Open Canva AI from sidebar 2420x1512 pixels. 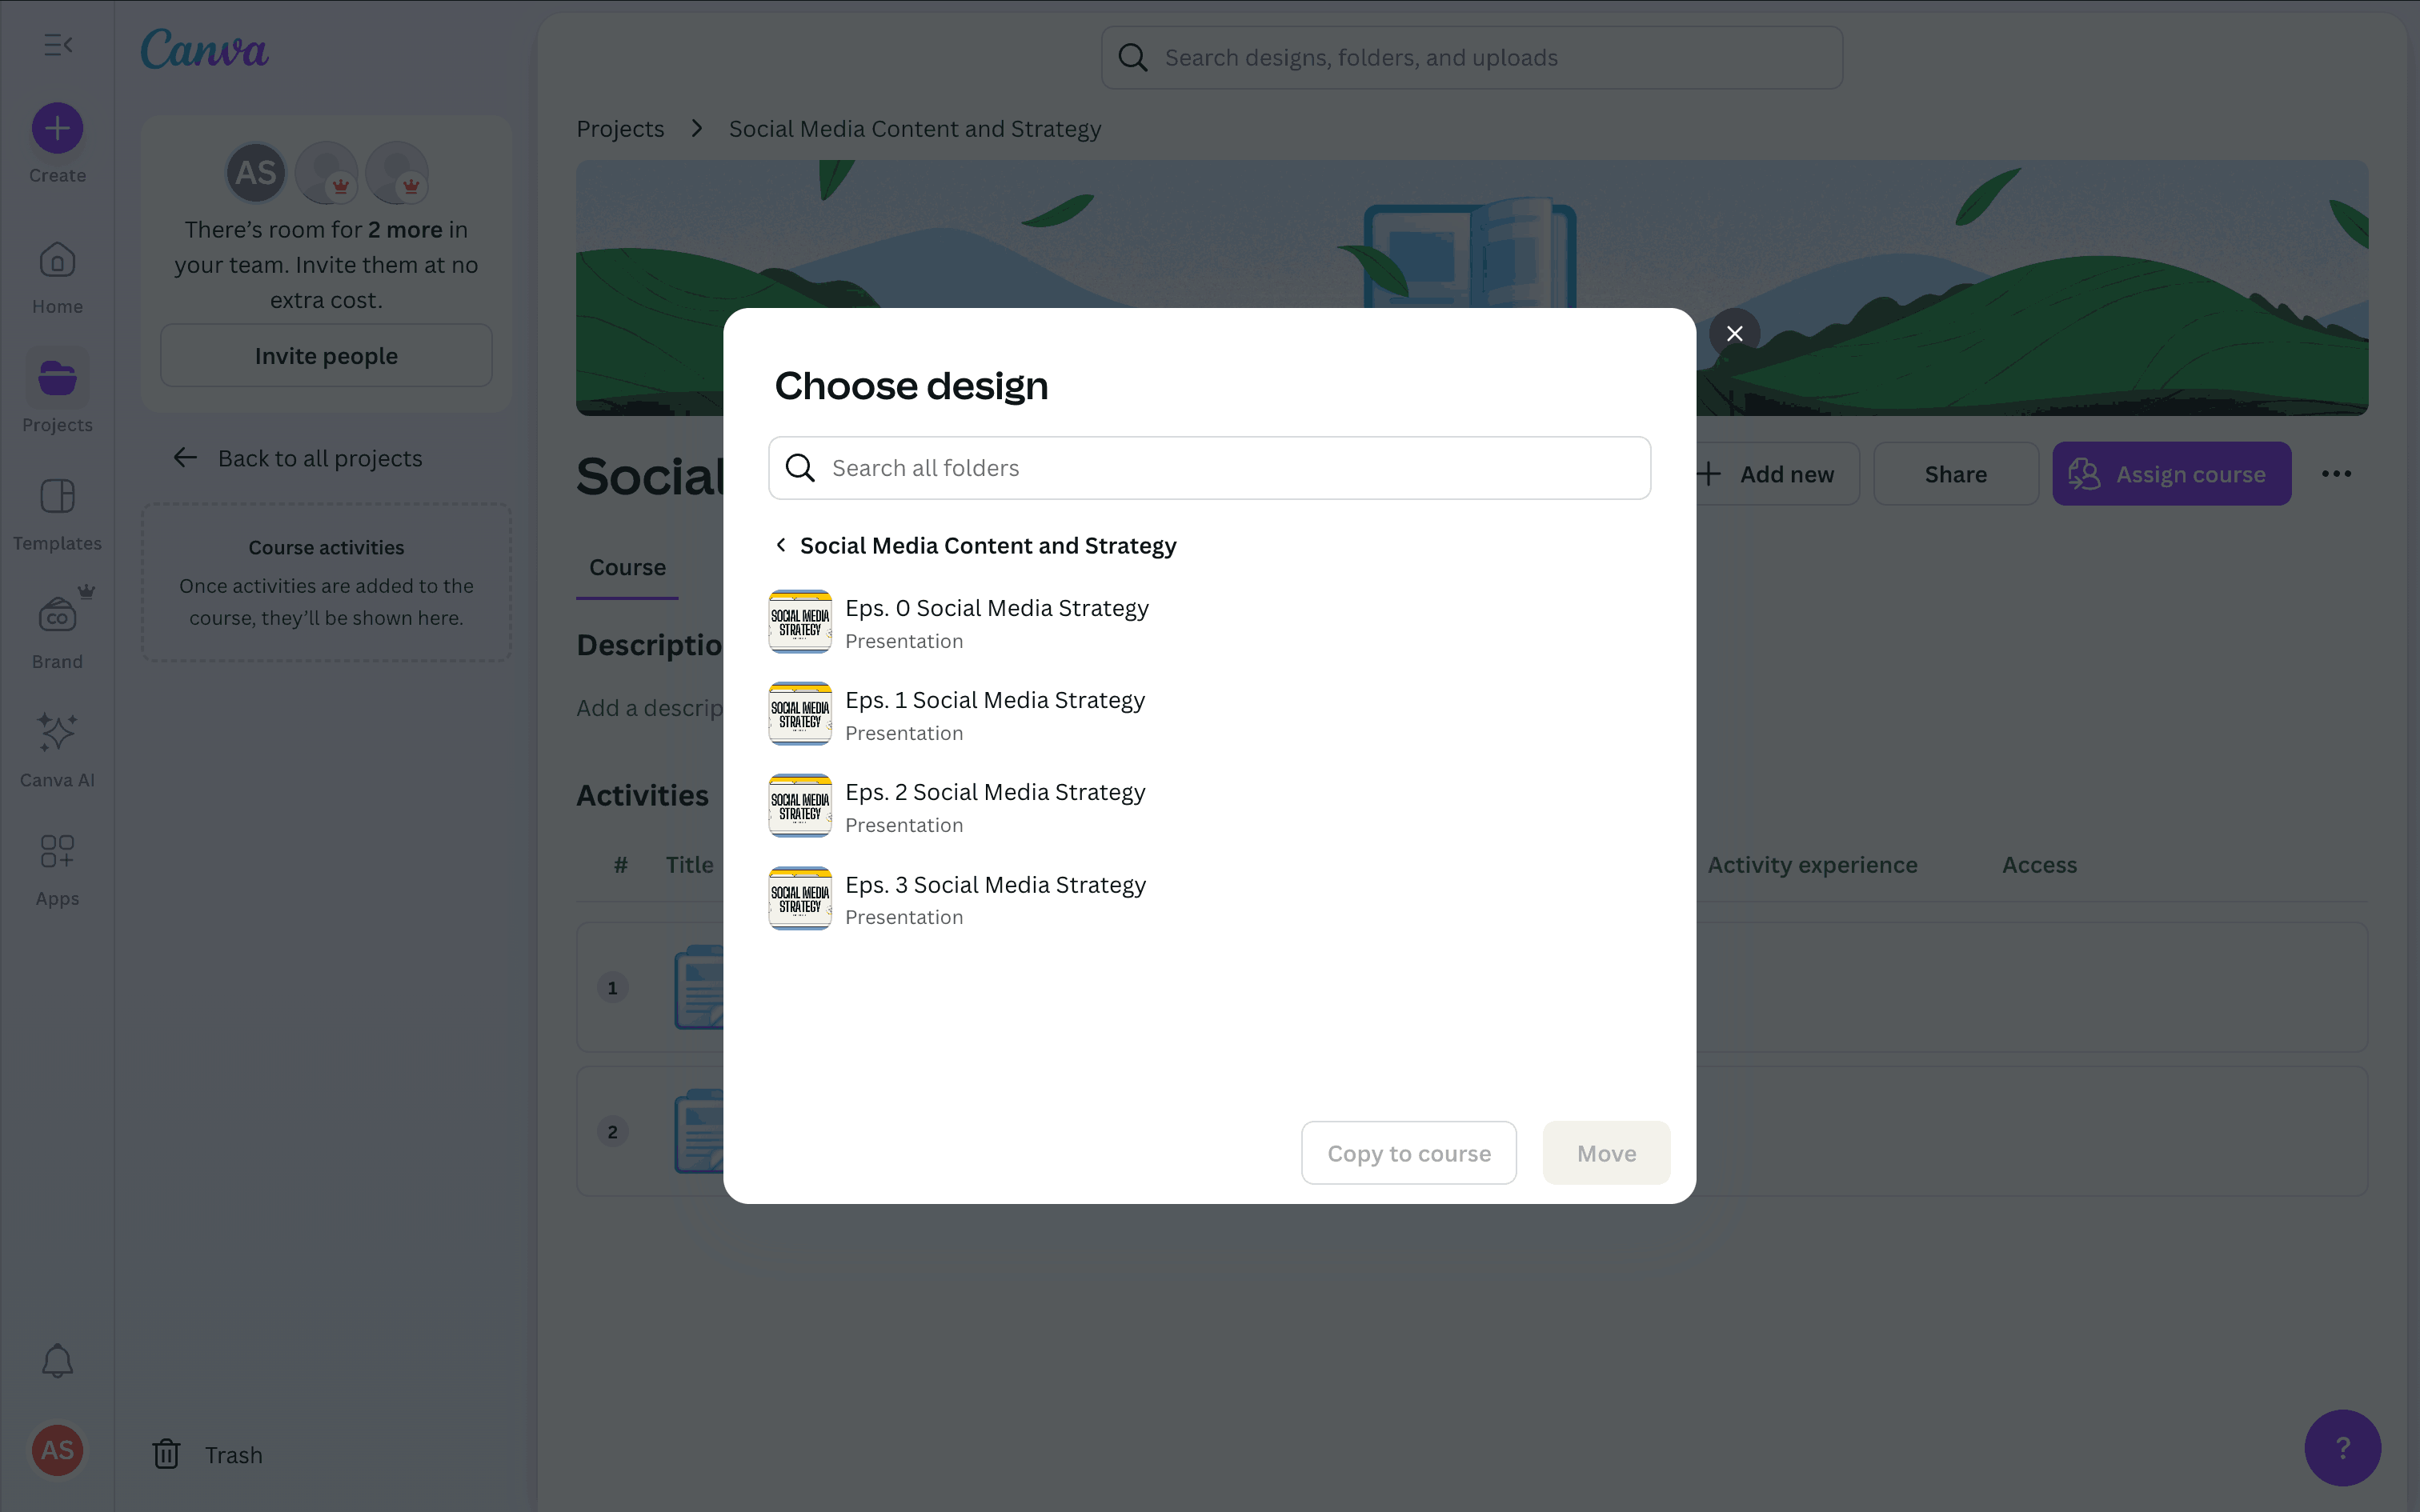coord(57,733)
